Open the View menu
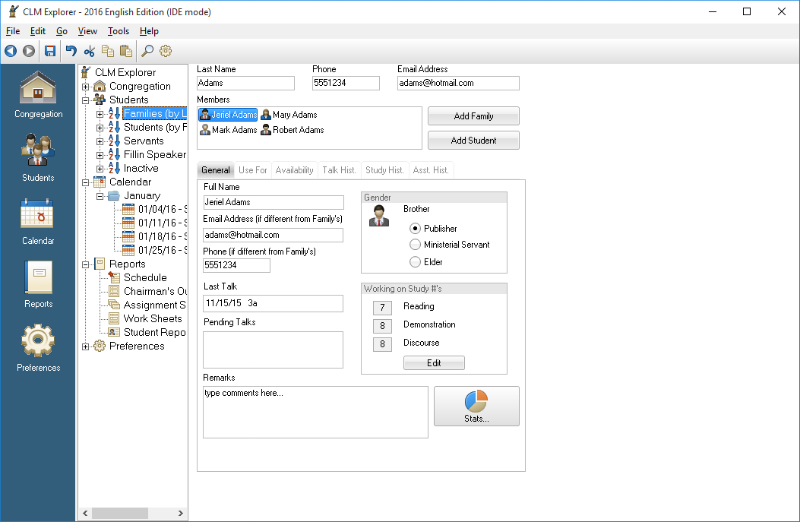 (x=87, y=31)
